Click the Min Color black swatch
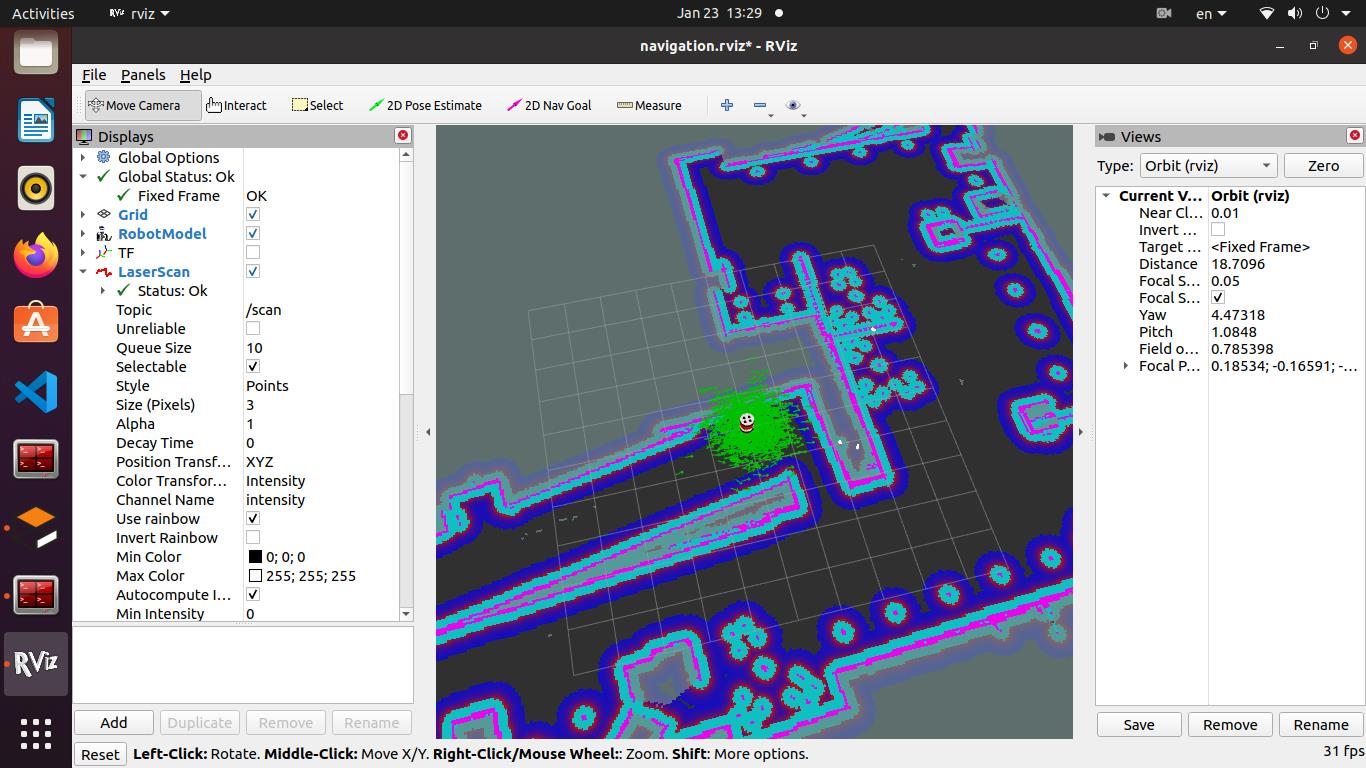This screenshot has width=1366, height=768. coord(255,557)
